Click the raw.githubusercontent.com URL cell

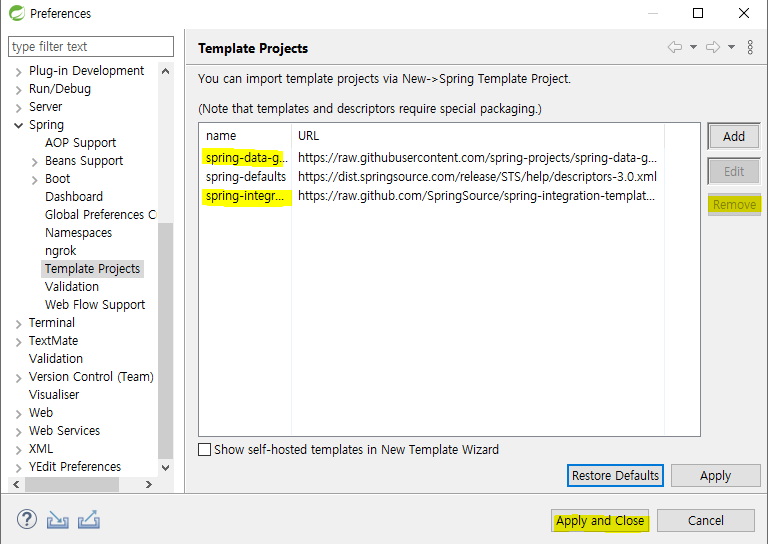(x=478, y=158)
